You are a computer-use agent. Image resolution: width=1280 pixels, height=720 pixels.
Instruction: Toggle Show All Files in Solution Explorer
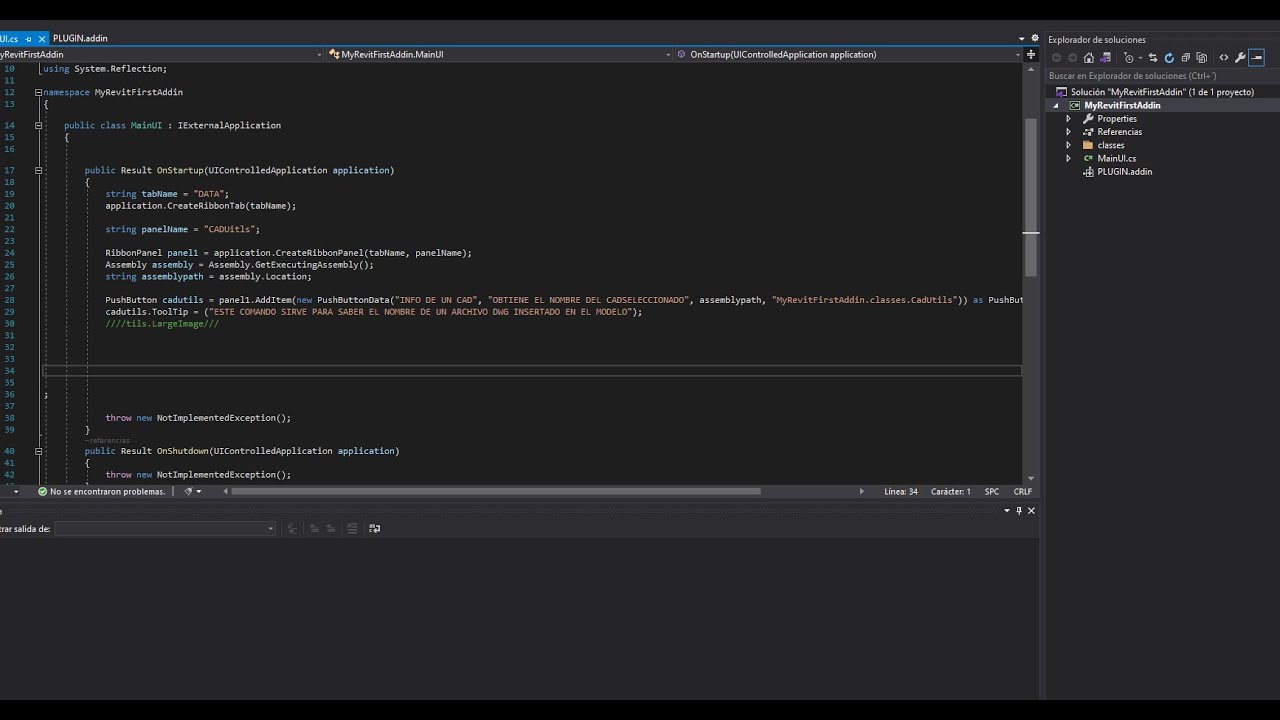(1201, 58)
